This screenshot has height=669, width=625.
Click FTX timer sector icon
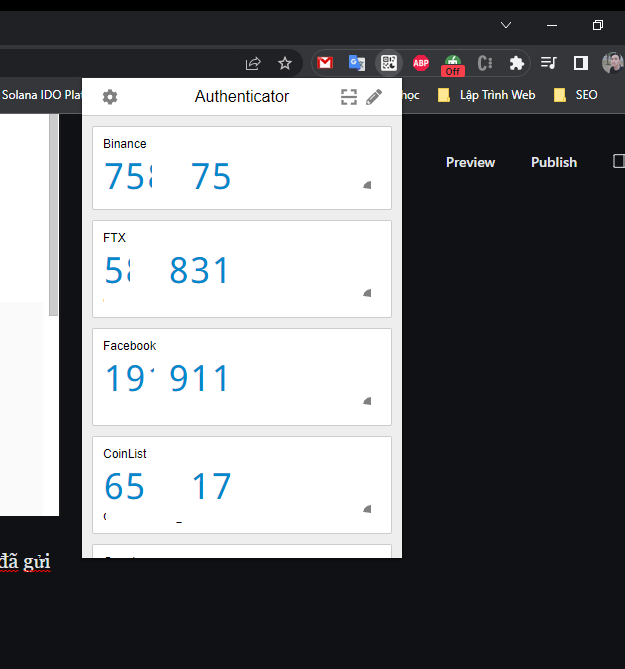point(367,293)
